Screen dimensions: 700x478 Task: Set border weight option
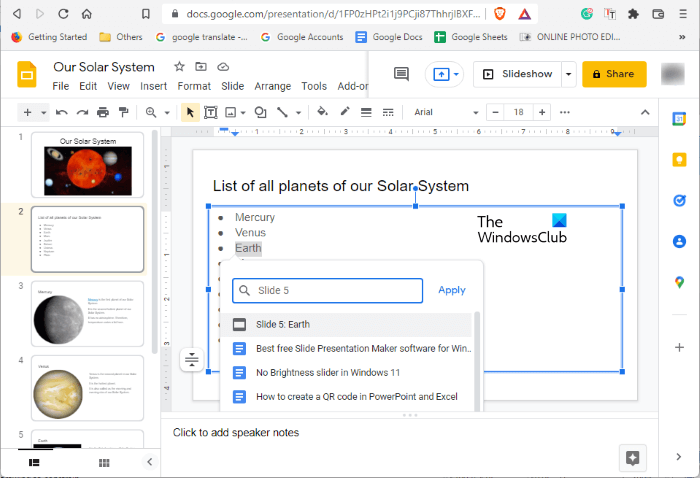point(366,112)
